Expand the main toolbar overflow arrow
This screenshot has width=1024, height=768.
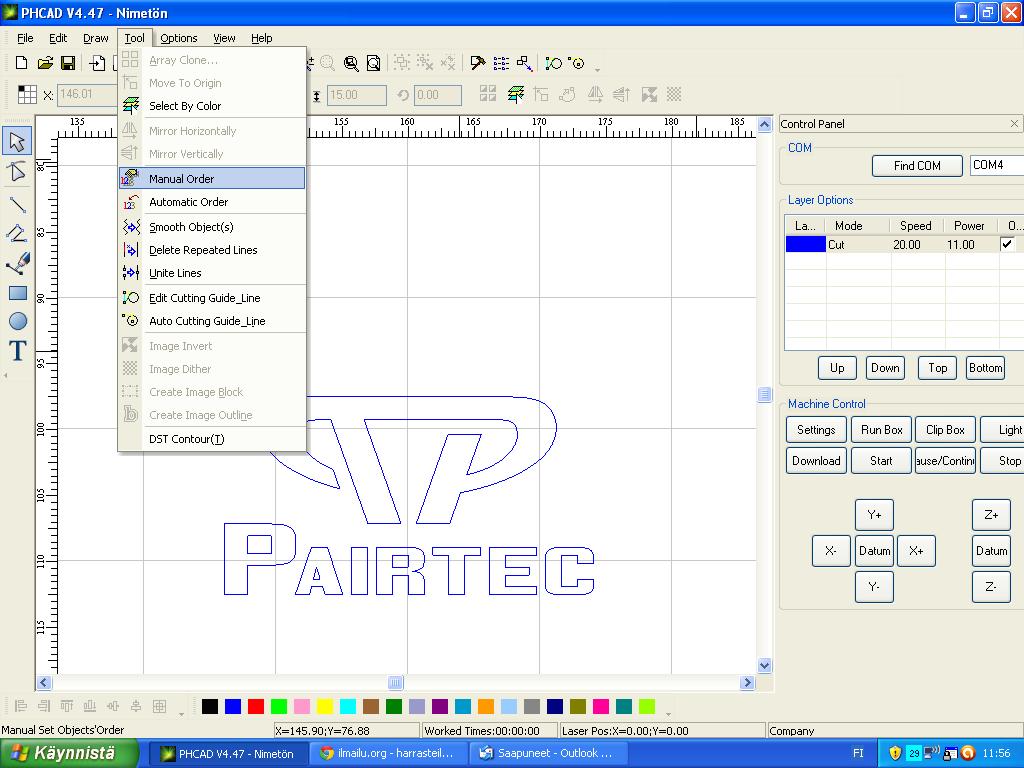[x=598, y=69]
